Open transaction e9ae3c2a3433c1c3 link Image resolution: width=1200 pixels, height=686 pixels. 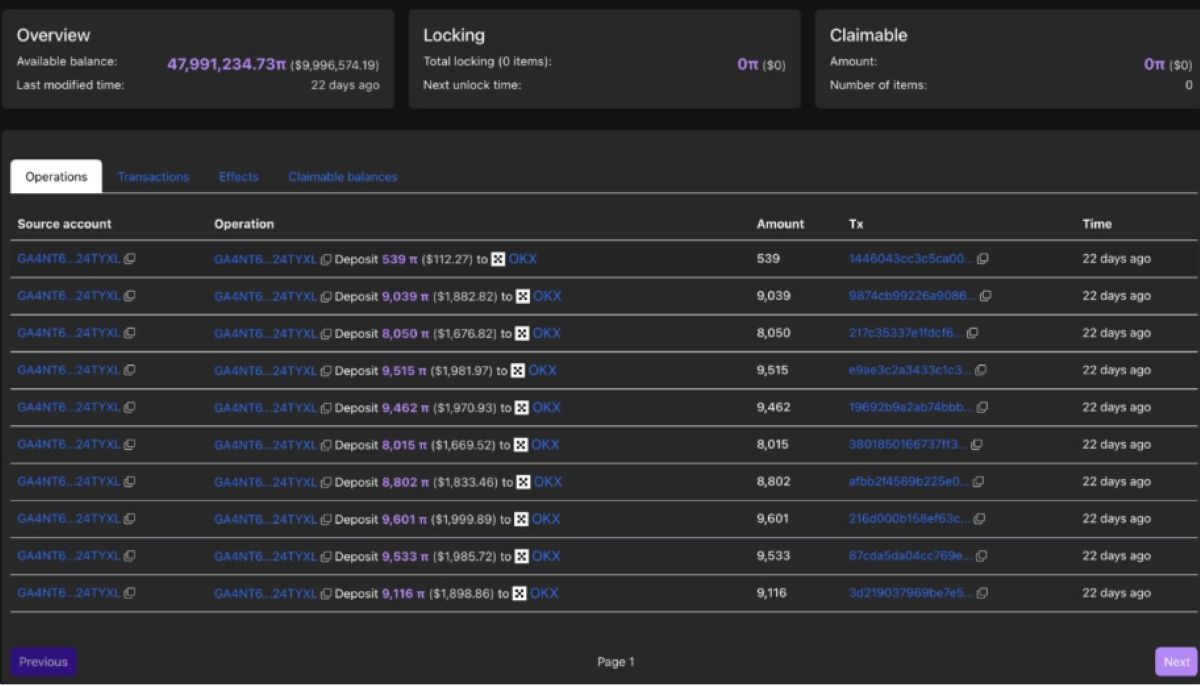tap(910, 370)
